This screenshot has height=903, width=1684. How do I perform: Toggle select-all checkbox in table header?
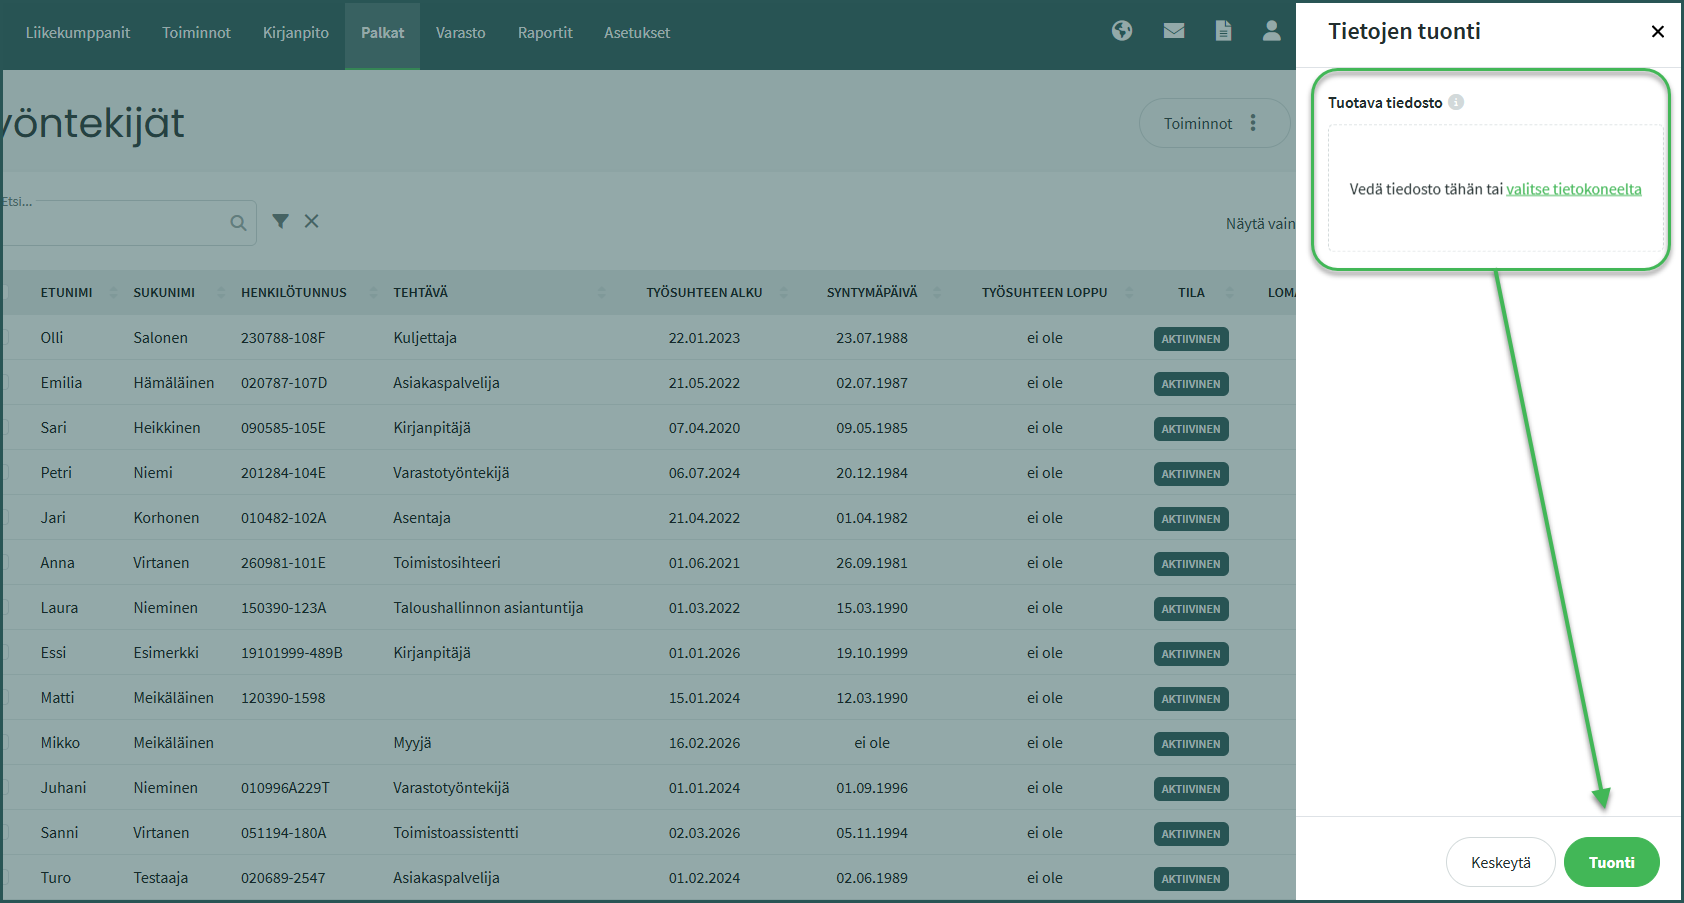5,293
